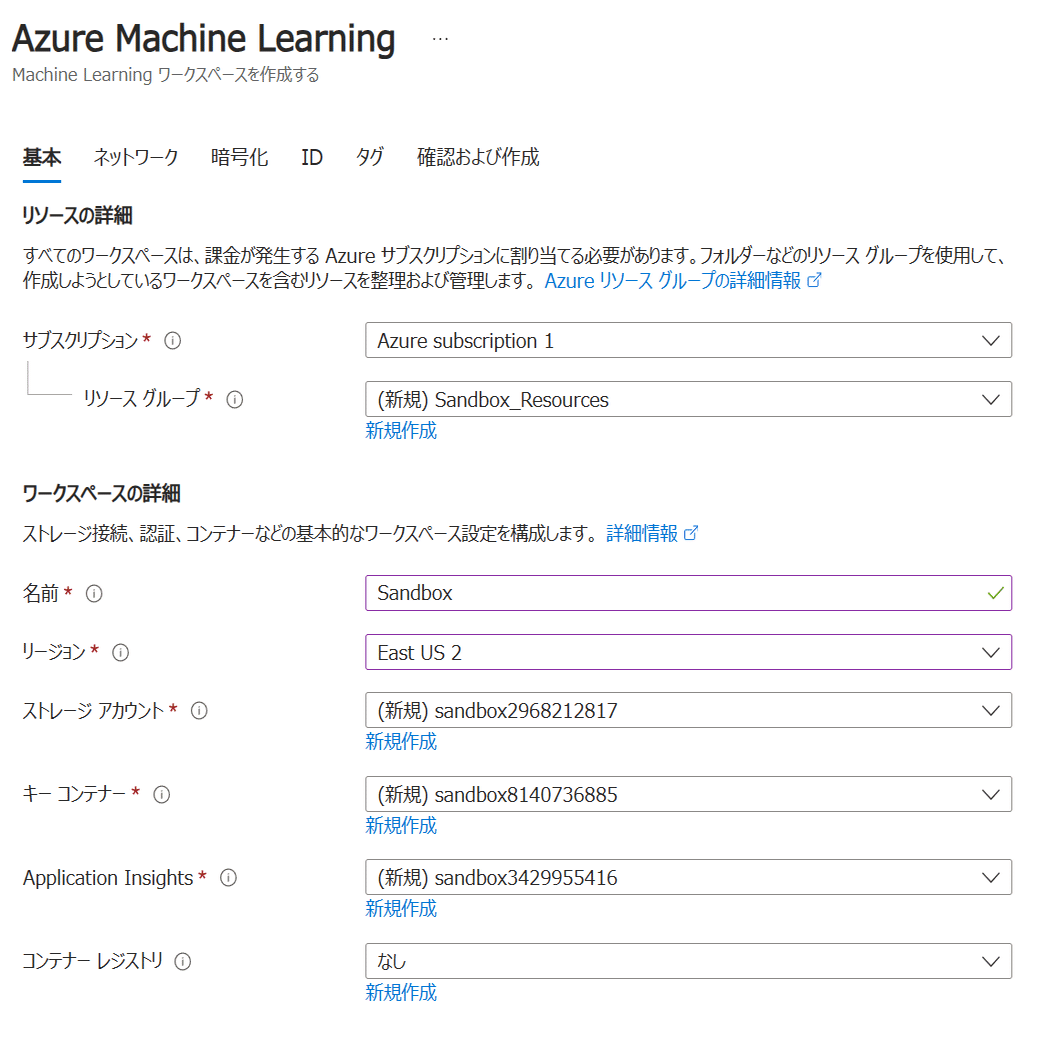
Task: Click the green validation checkmark in 名前 field
Action: point(996,593)
